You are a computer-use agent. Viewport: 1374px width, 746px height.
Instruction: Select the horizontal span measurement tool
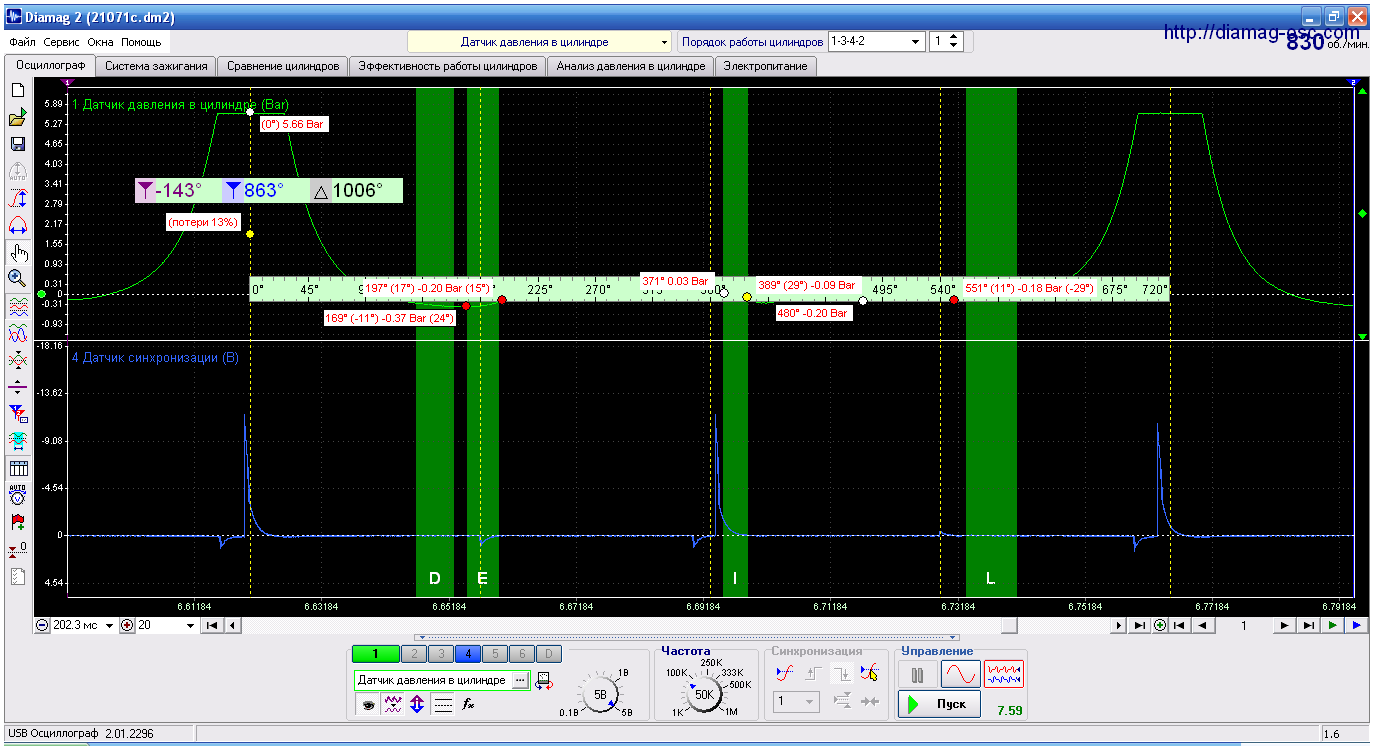(x=17, y=225)
